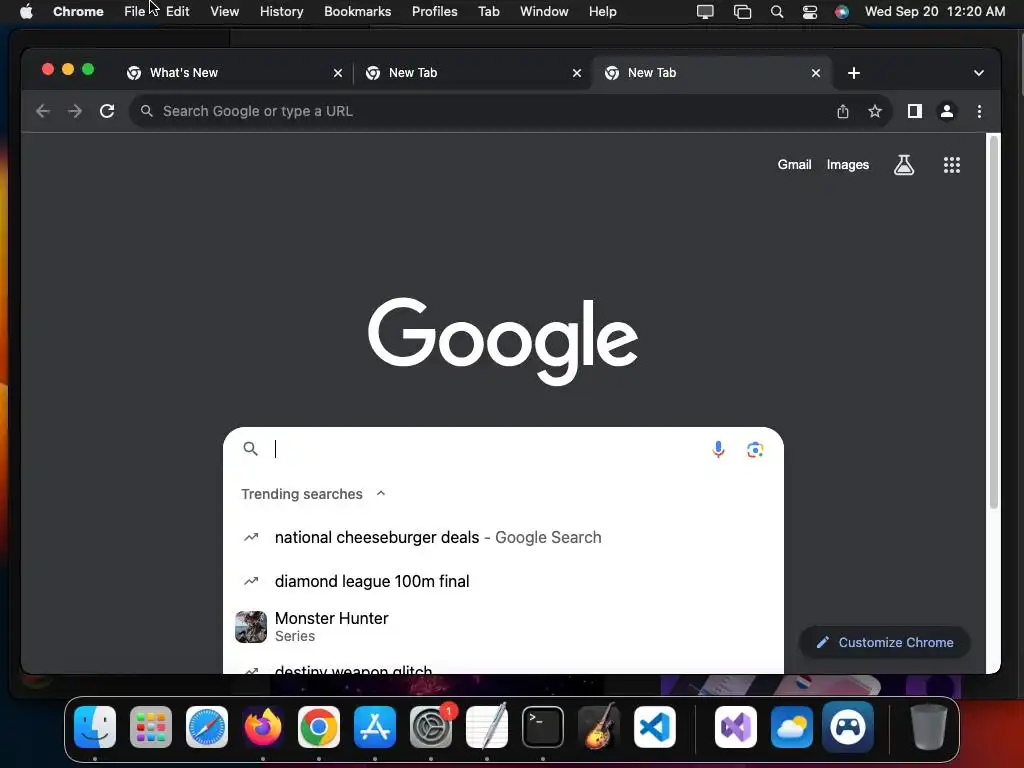This screenshot has height=768, width=1024.
Task: Open the File menu
Action: (135, 12)
